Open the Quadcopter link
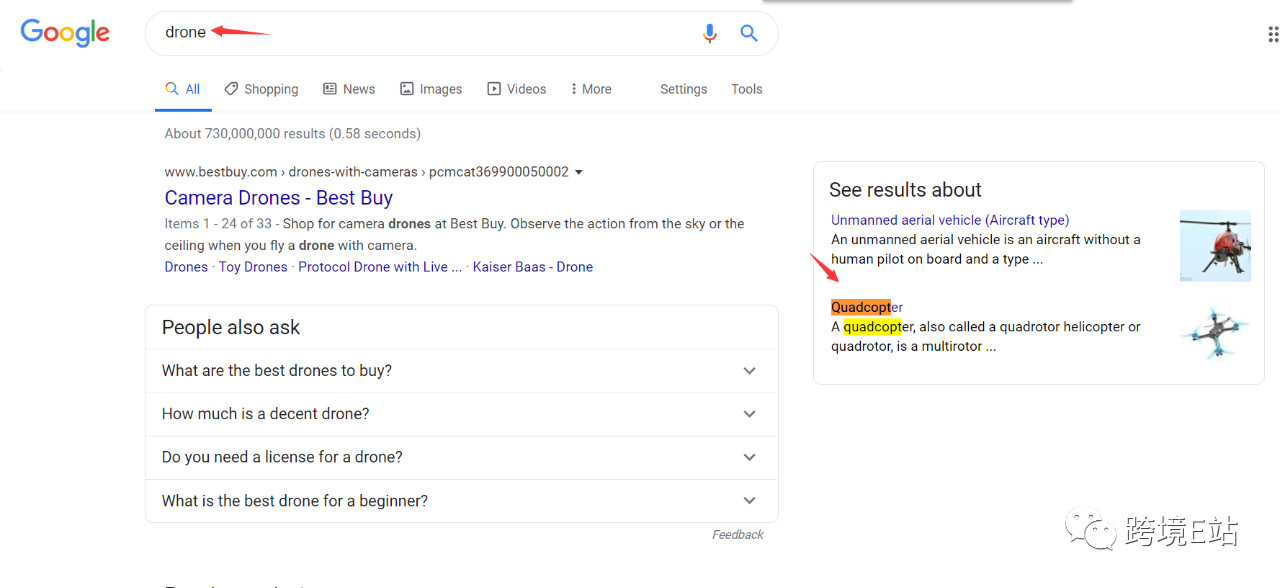 tap(867, 307)
